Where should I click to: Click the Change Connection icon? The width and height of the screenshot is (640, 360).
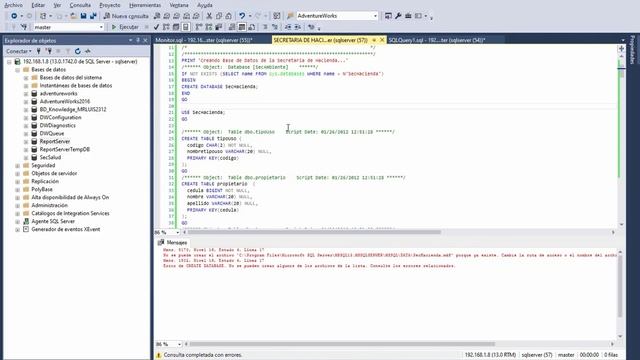click(x=24, y=27)
